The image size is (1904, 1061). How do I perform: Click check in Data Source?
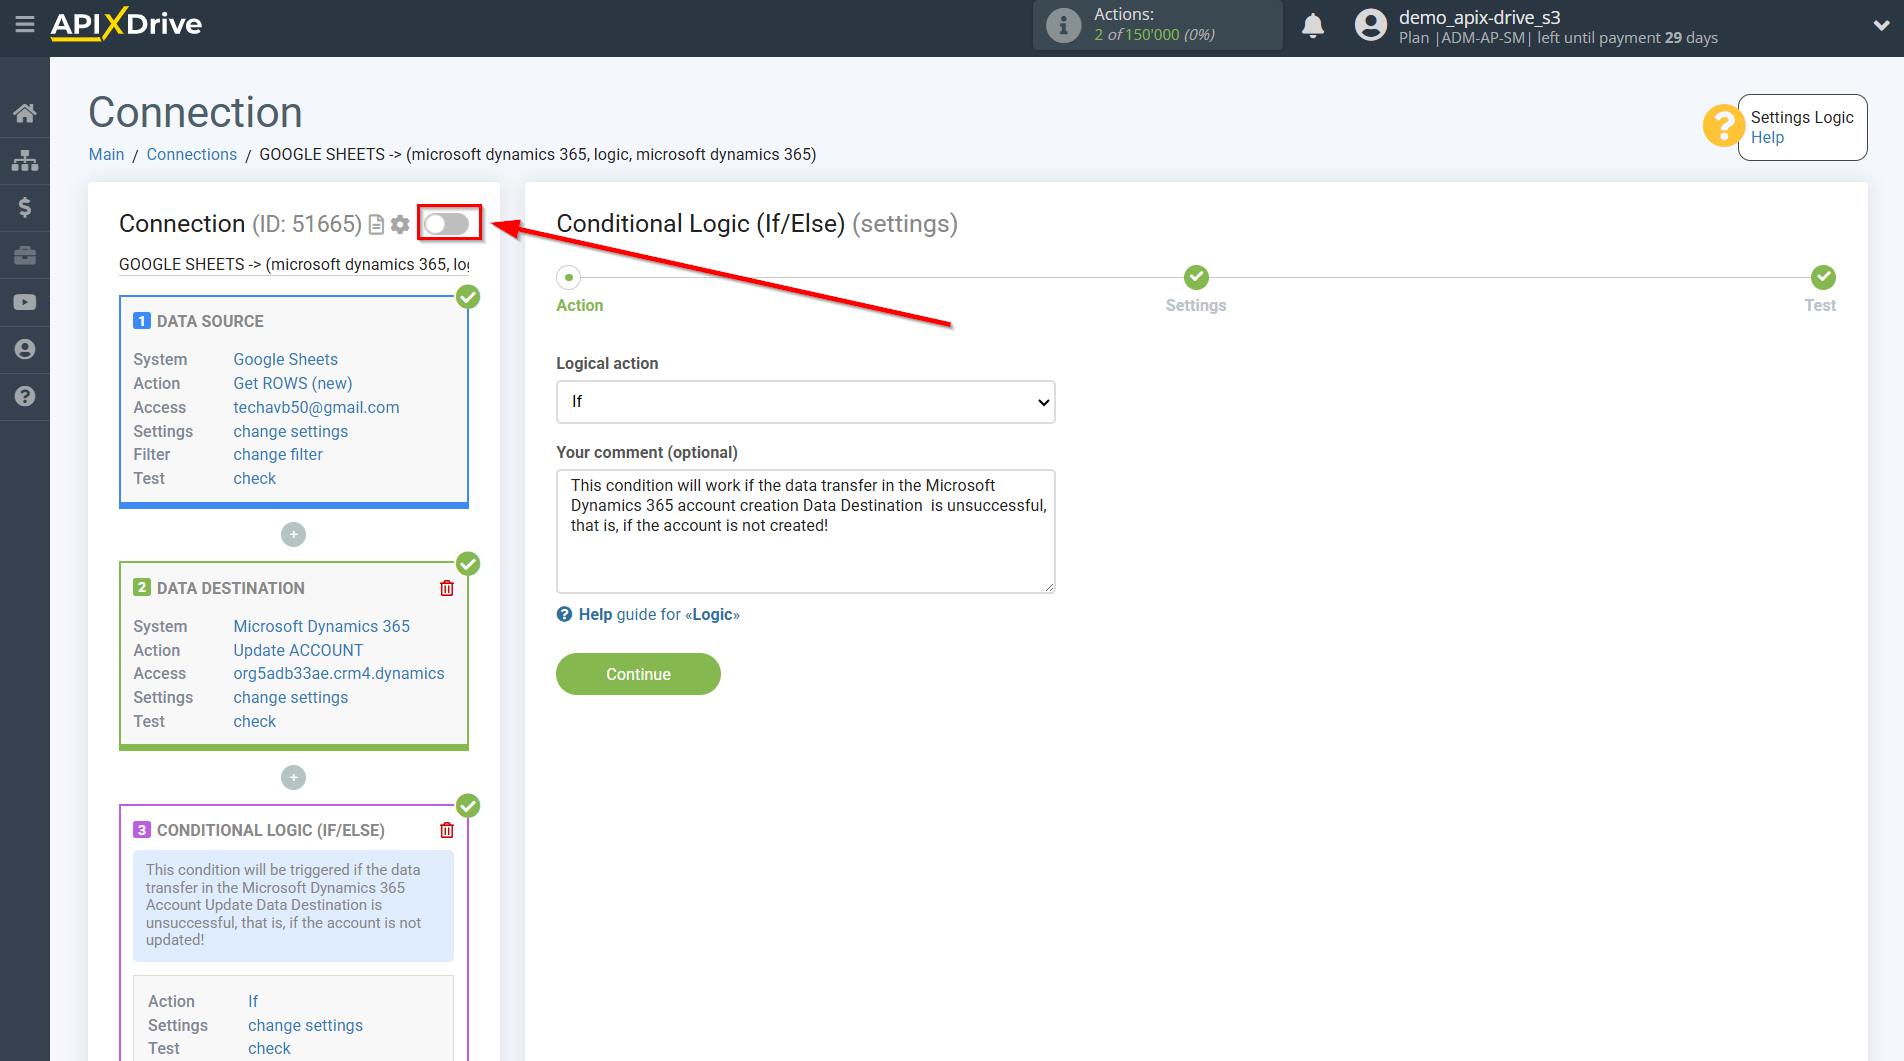pyautogui.click(x=254, y=478)
